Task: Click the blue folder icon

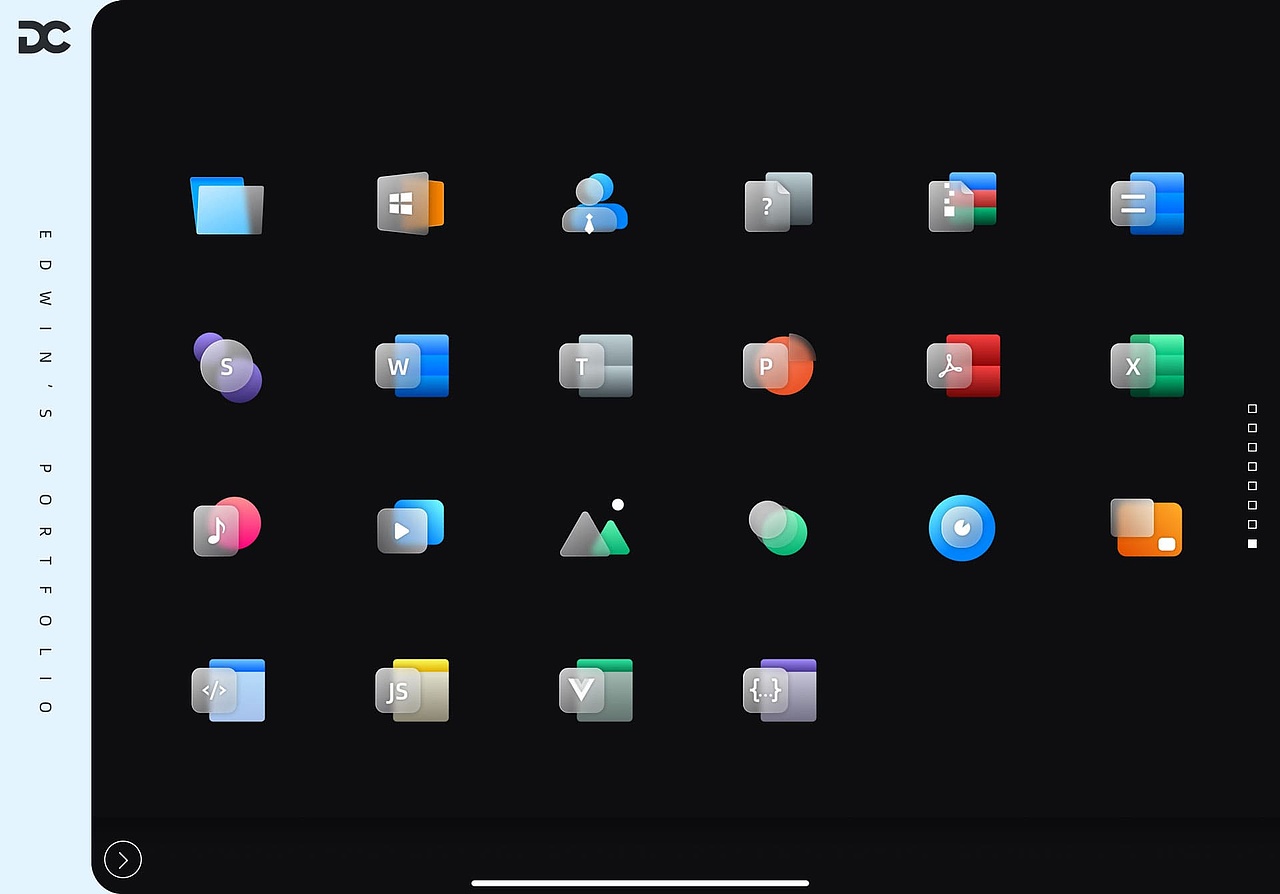Action: point(227,205)
